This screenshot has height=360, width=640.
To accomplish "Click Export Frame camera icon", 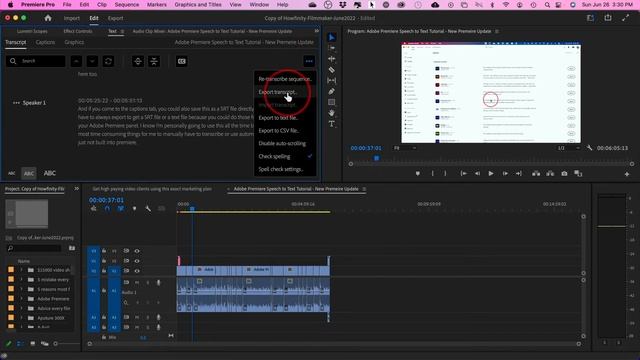I will point(564,173).
